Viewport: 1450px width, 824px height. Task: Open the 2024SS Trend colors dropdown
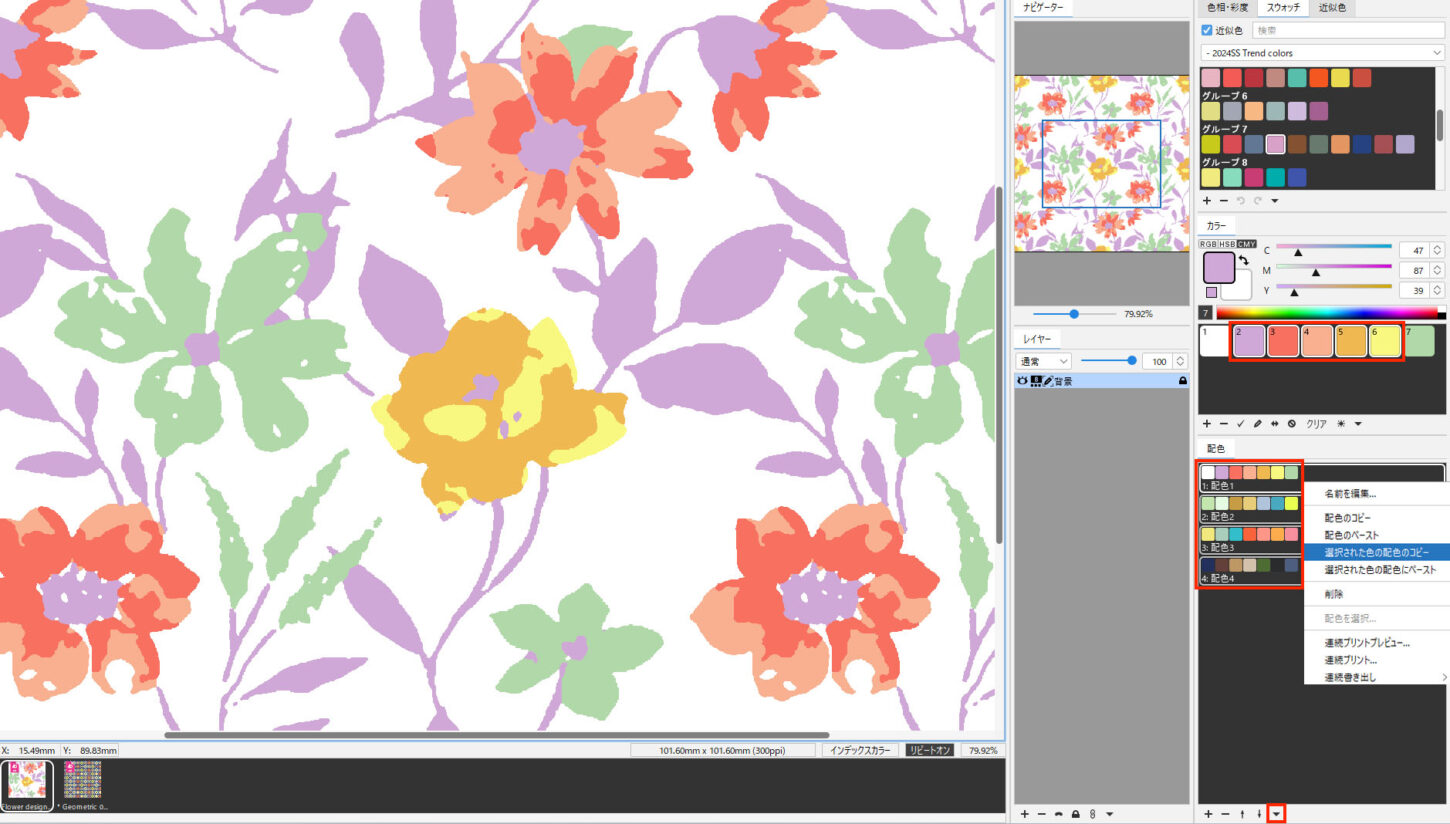tap(1321, 53)
